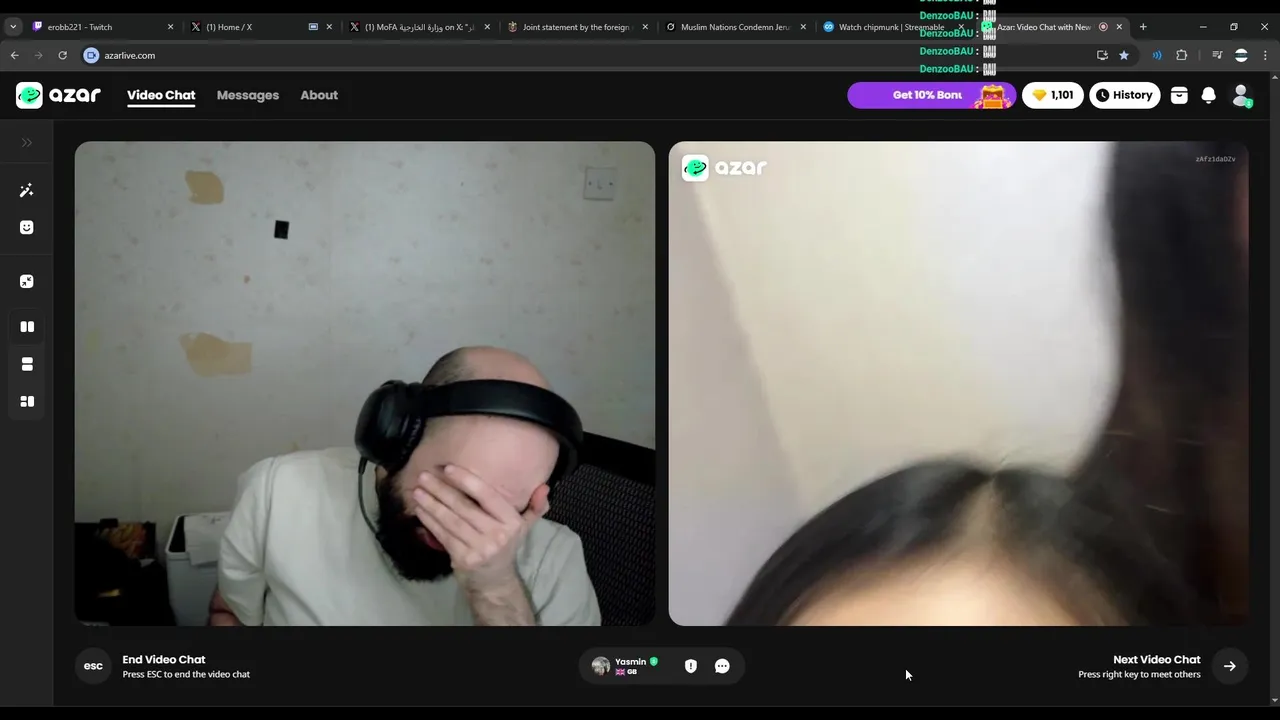This screenshot has width=1280, height=720.
Task: Select the asymmetric split video layout
Action: [27, 401]
